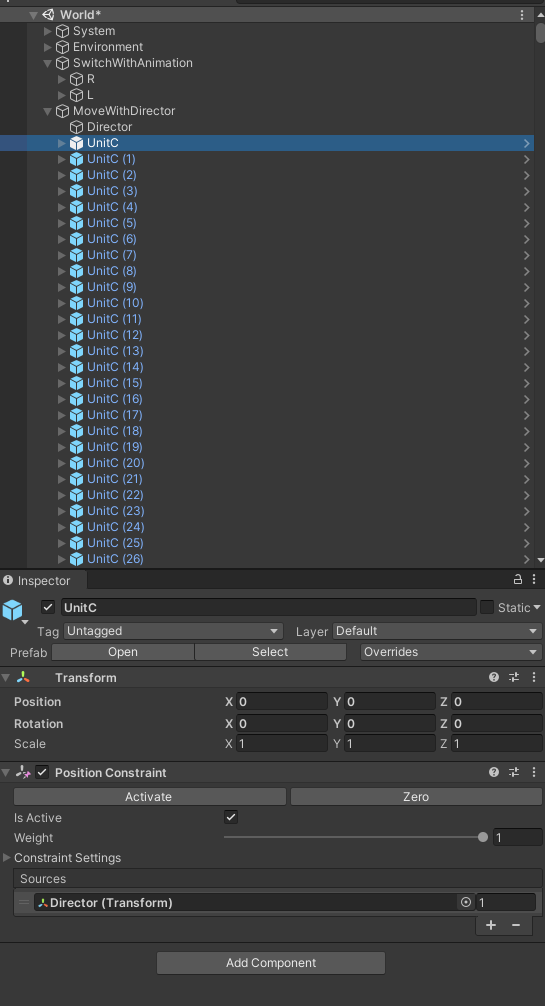Screen dimensions: 545x1006
Task: Add a new constraint source with plus
Action: tap(491, 925)
